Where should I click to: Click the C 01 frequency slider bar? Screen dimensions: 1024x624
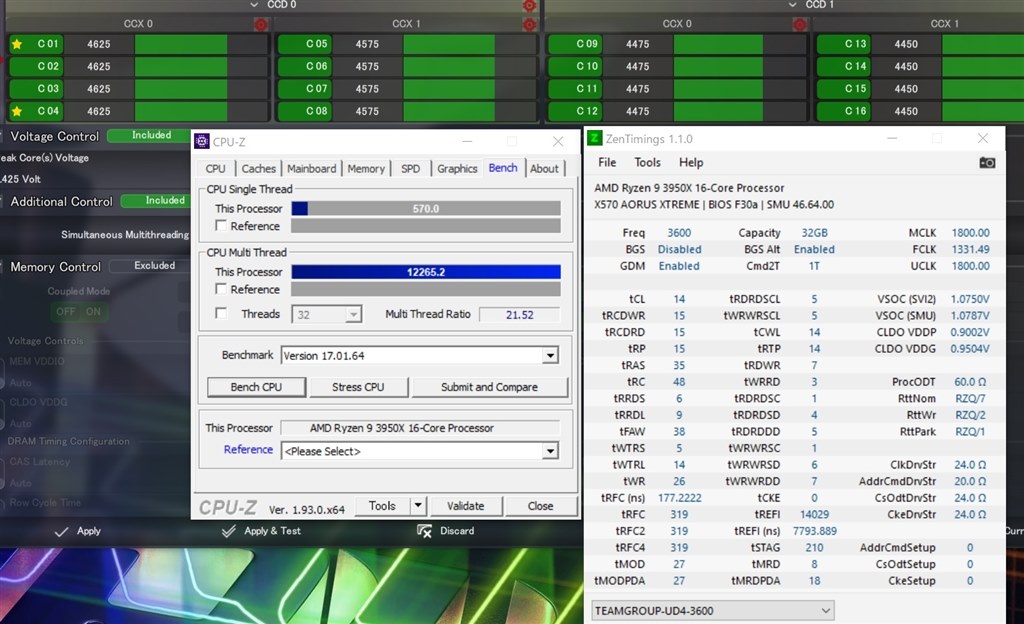pyautogui.click(x=201, y=44)
